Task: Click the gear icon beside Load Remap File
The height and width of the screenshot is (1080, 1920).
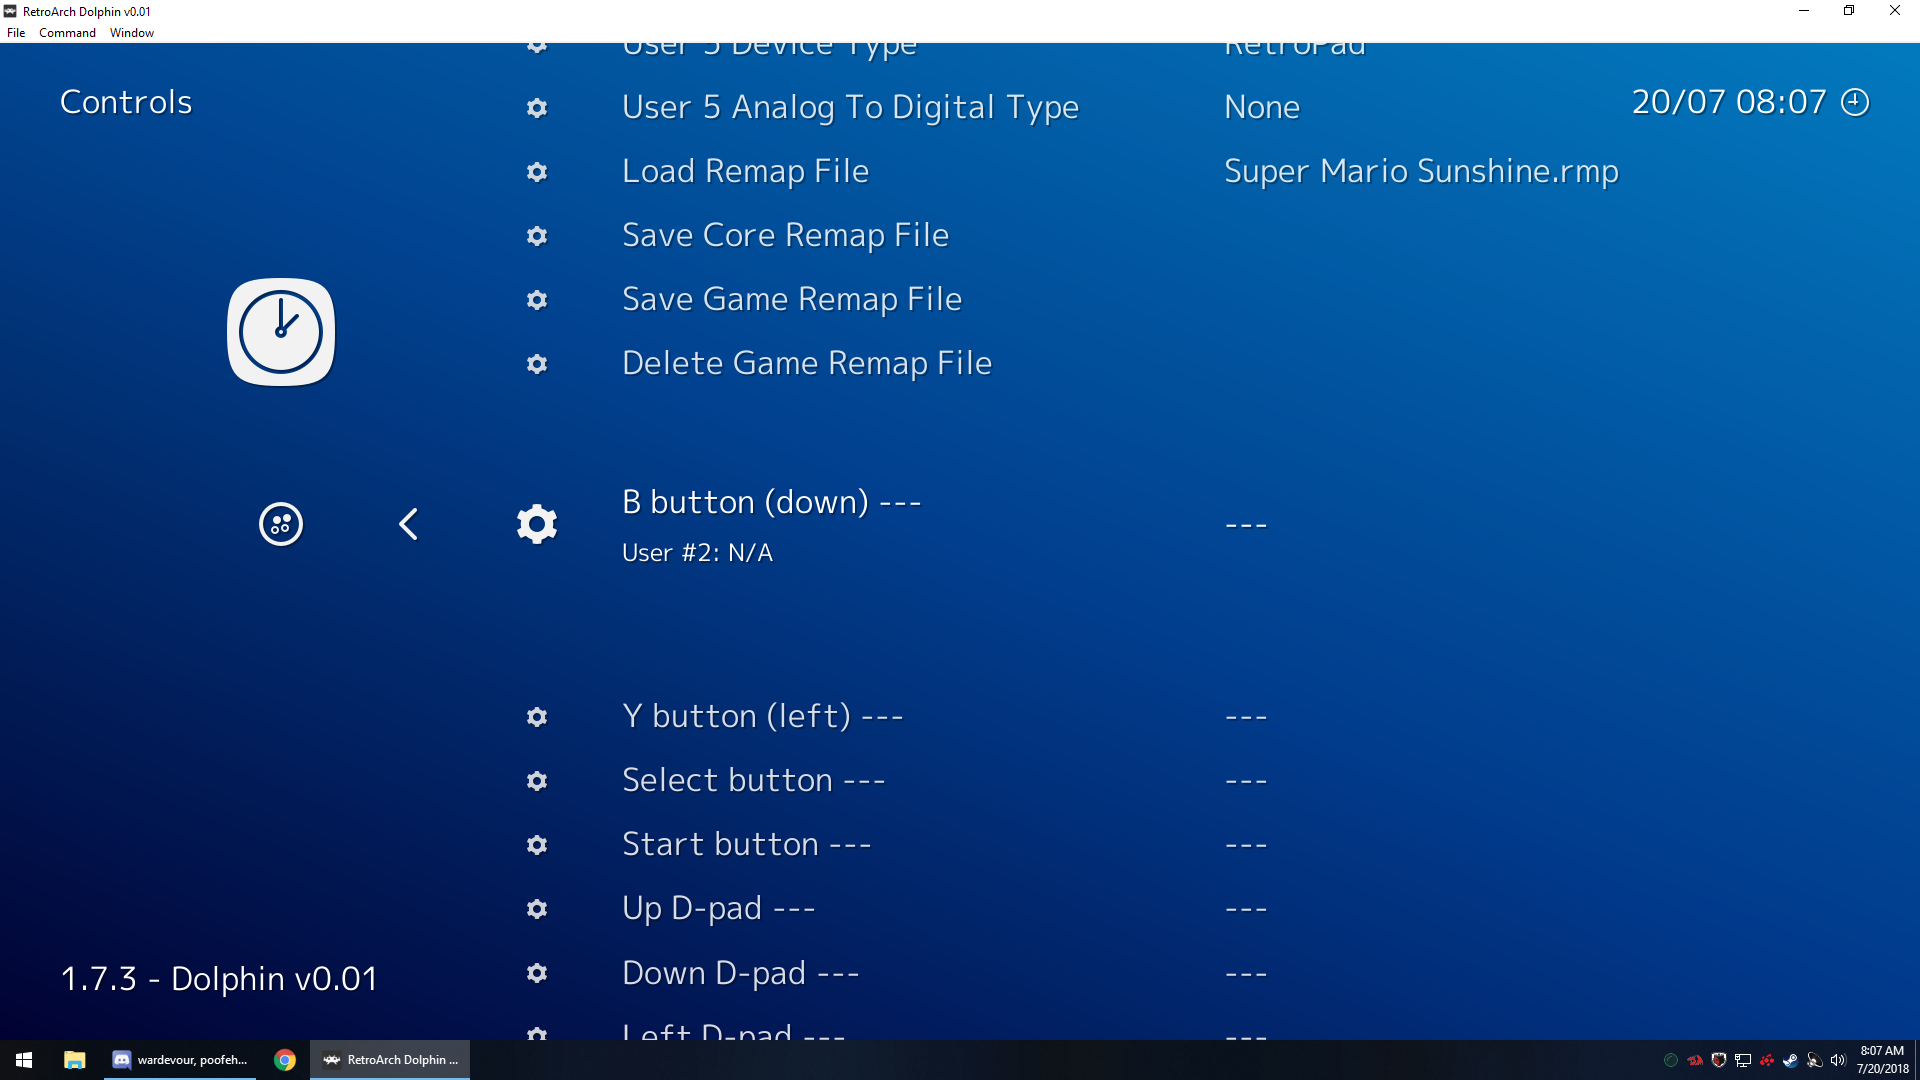Action: tap(537, 172)
